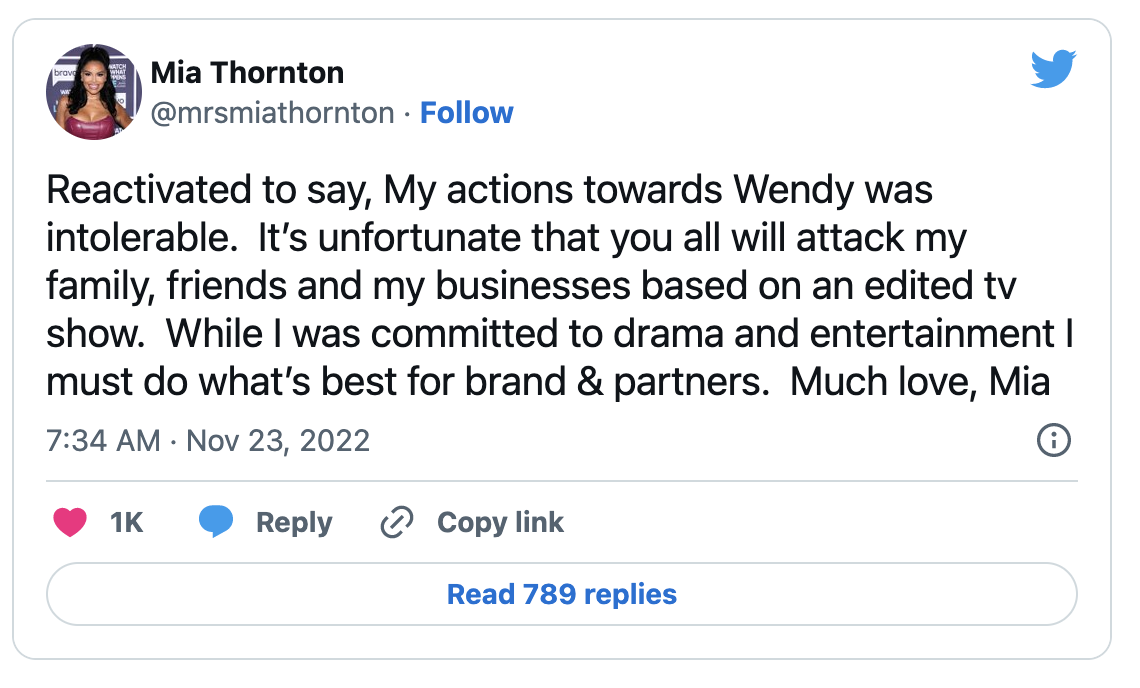Click the Nov 23, 2022 date
Screen dimensions: 1140x688
point(278,441)
